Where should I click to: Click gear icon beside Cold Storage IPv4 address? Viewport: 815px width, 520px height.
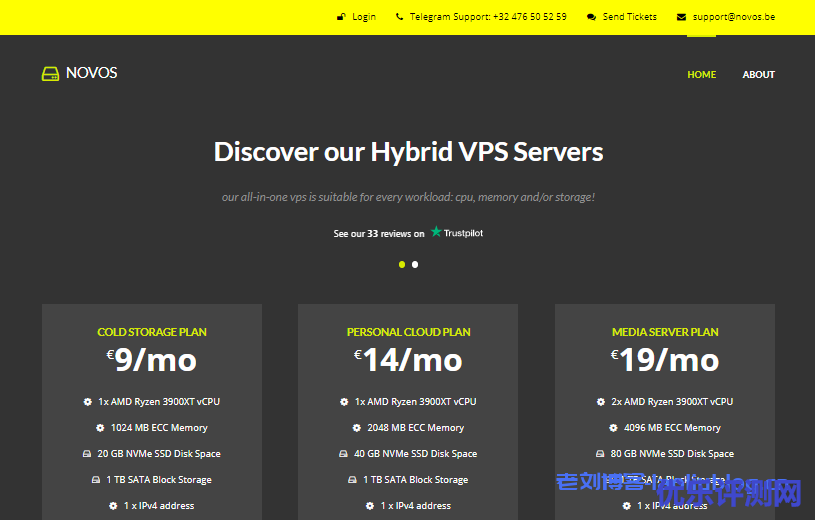[113, 505]
